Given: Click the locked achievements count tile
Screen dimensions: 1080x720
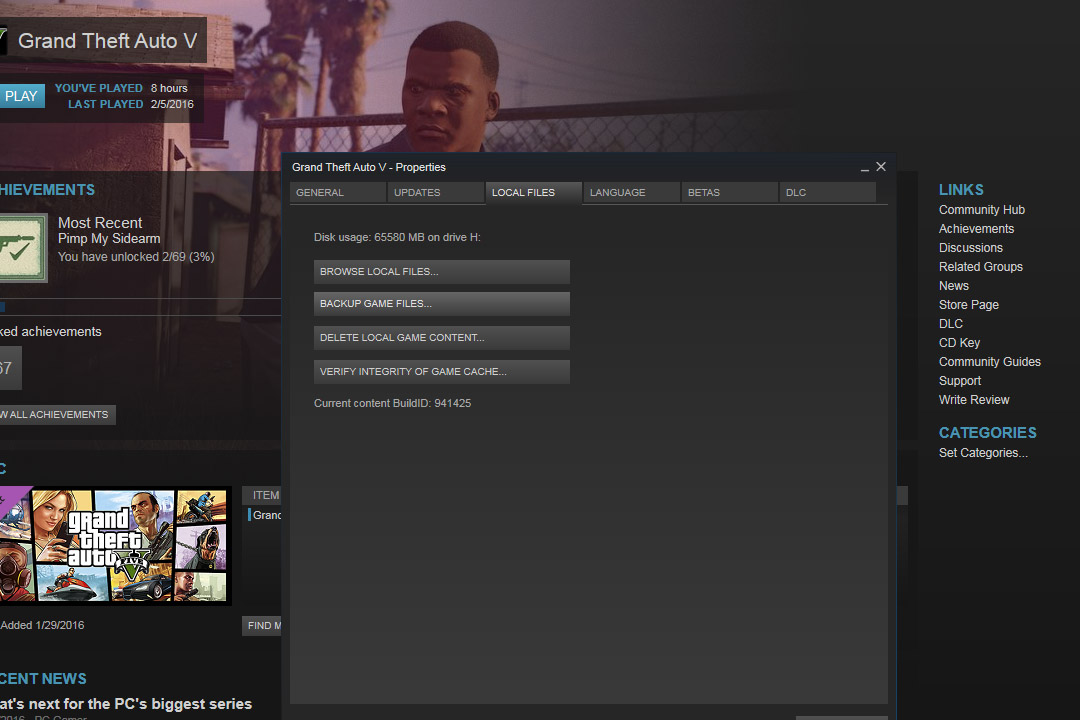Looking at the screenshot, I should click(10, 368).
